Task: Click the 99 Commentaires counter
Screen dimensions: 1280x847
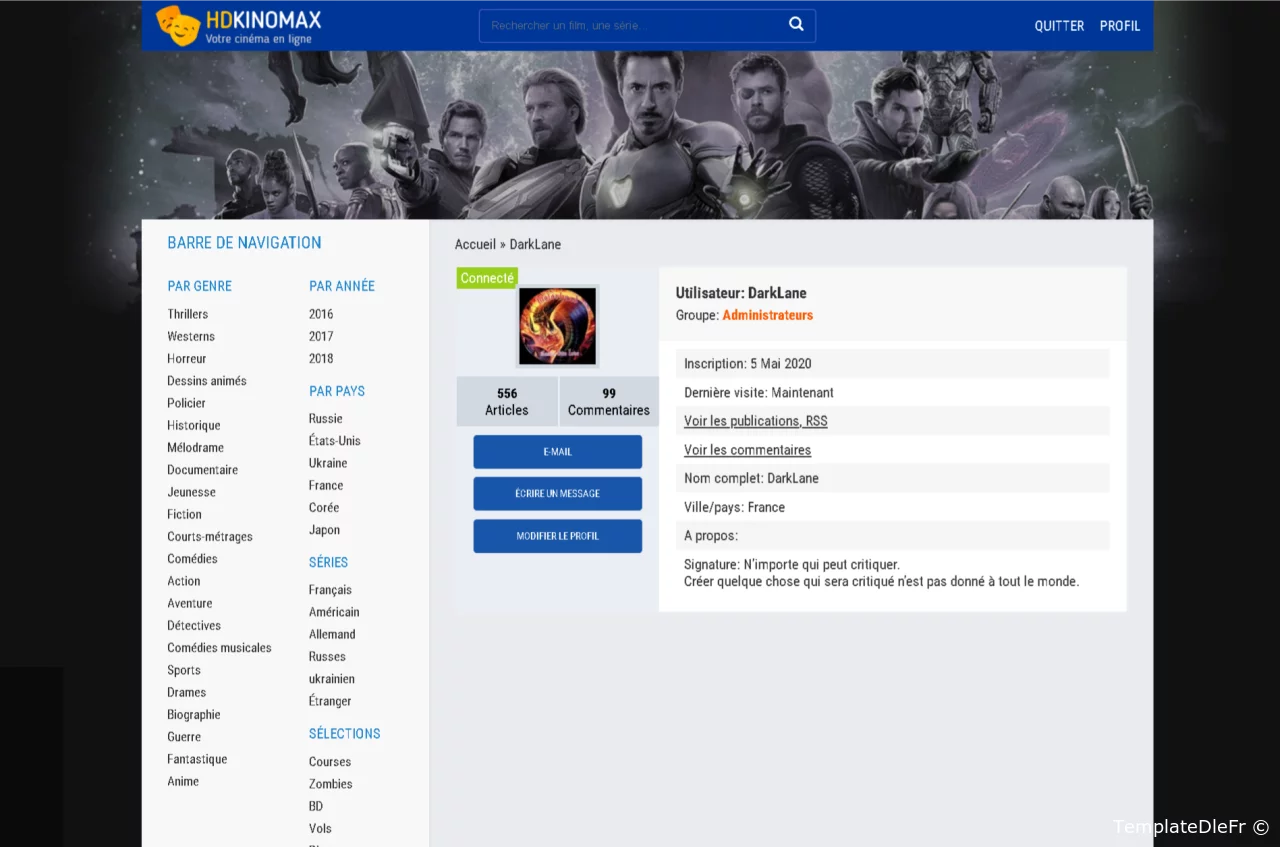Action: (608, 402)
